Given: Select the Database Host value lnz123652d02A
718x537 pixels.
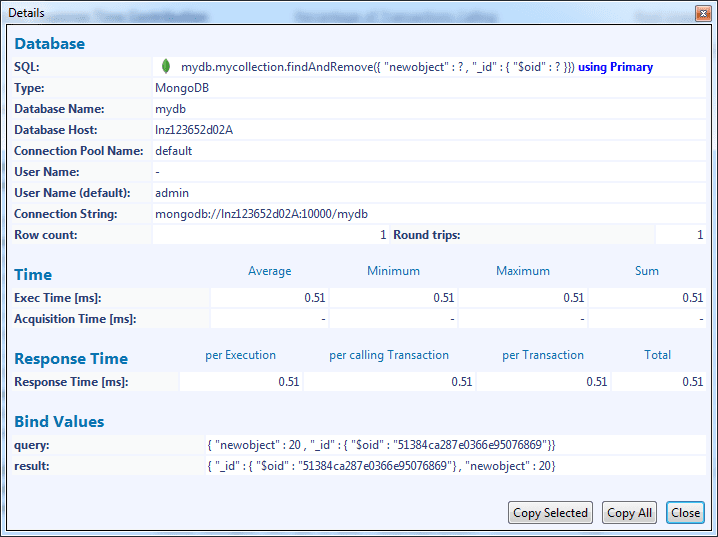Looking at the screenshot, I should pyautogui.click(x=194, y=130).
